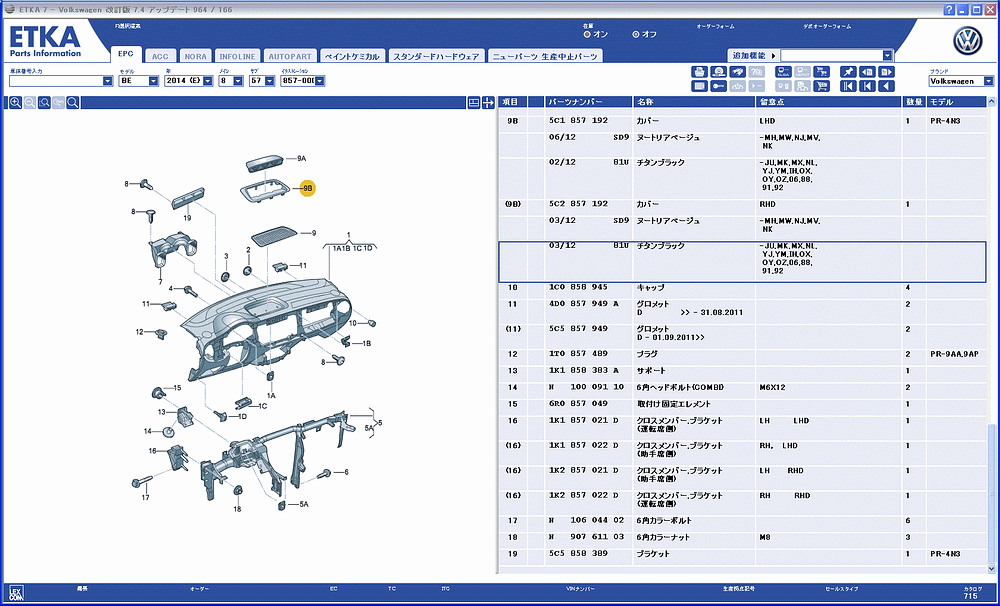Open the dropdown next to 追加機能
Image resolution: width=1000 pixels, height=606 pixels.
[887, 55]
